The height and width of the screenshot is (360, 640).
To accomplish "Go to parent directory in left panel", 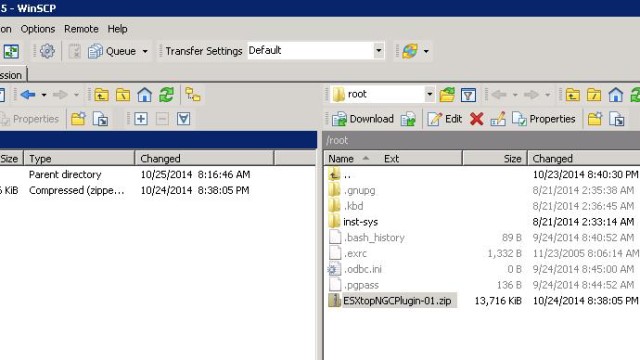I will (x=102, y=95).
